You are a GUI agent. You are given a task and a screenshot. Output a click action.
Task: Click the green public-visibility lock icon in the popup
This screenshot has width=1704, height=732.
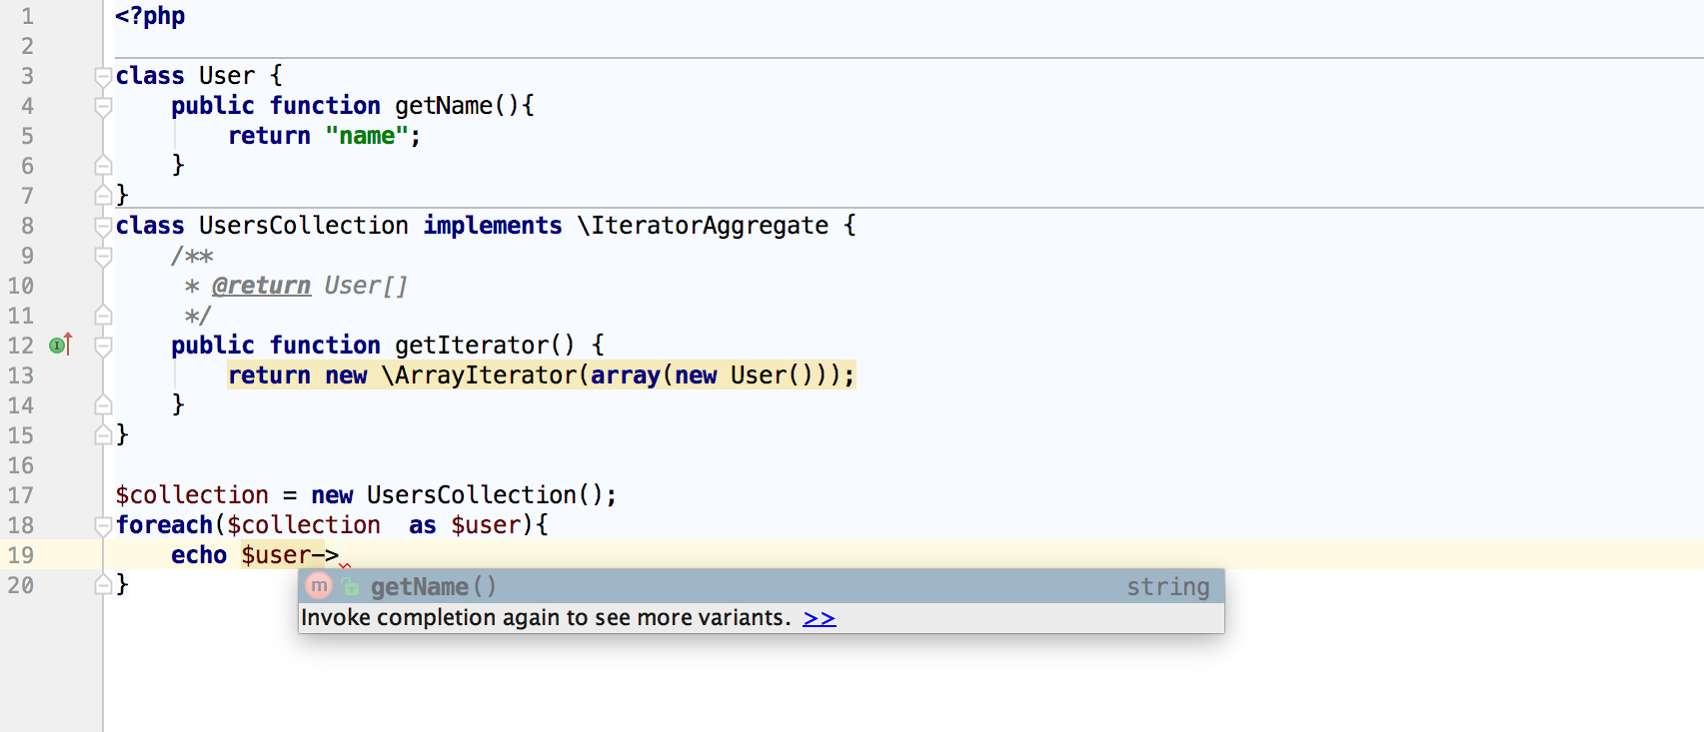tap(350, 587)
